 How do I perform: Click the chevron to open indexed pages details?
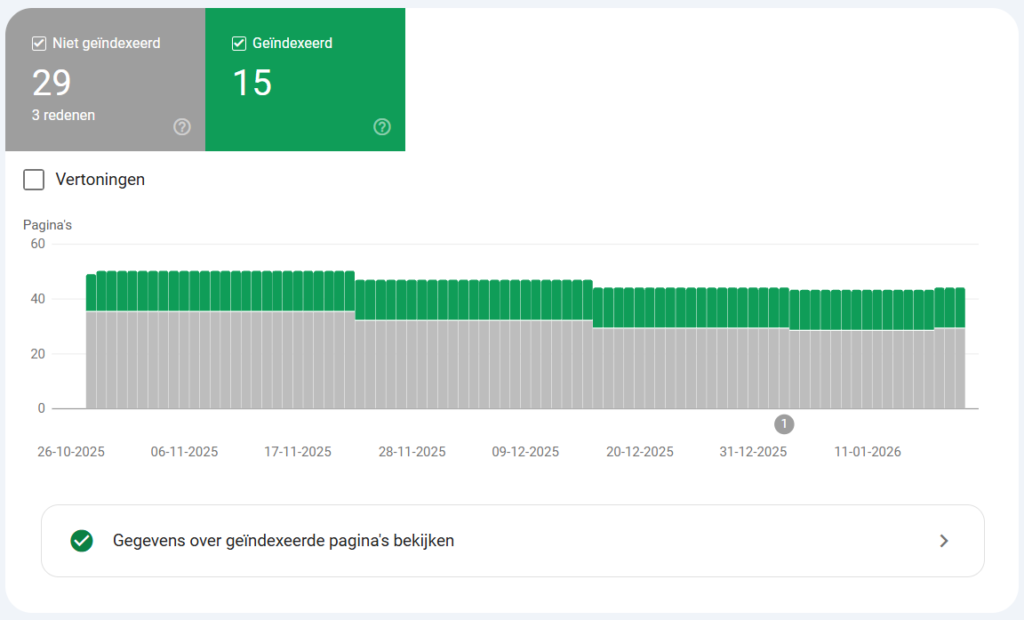943,540
